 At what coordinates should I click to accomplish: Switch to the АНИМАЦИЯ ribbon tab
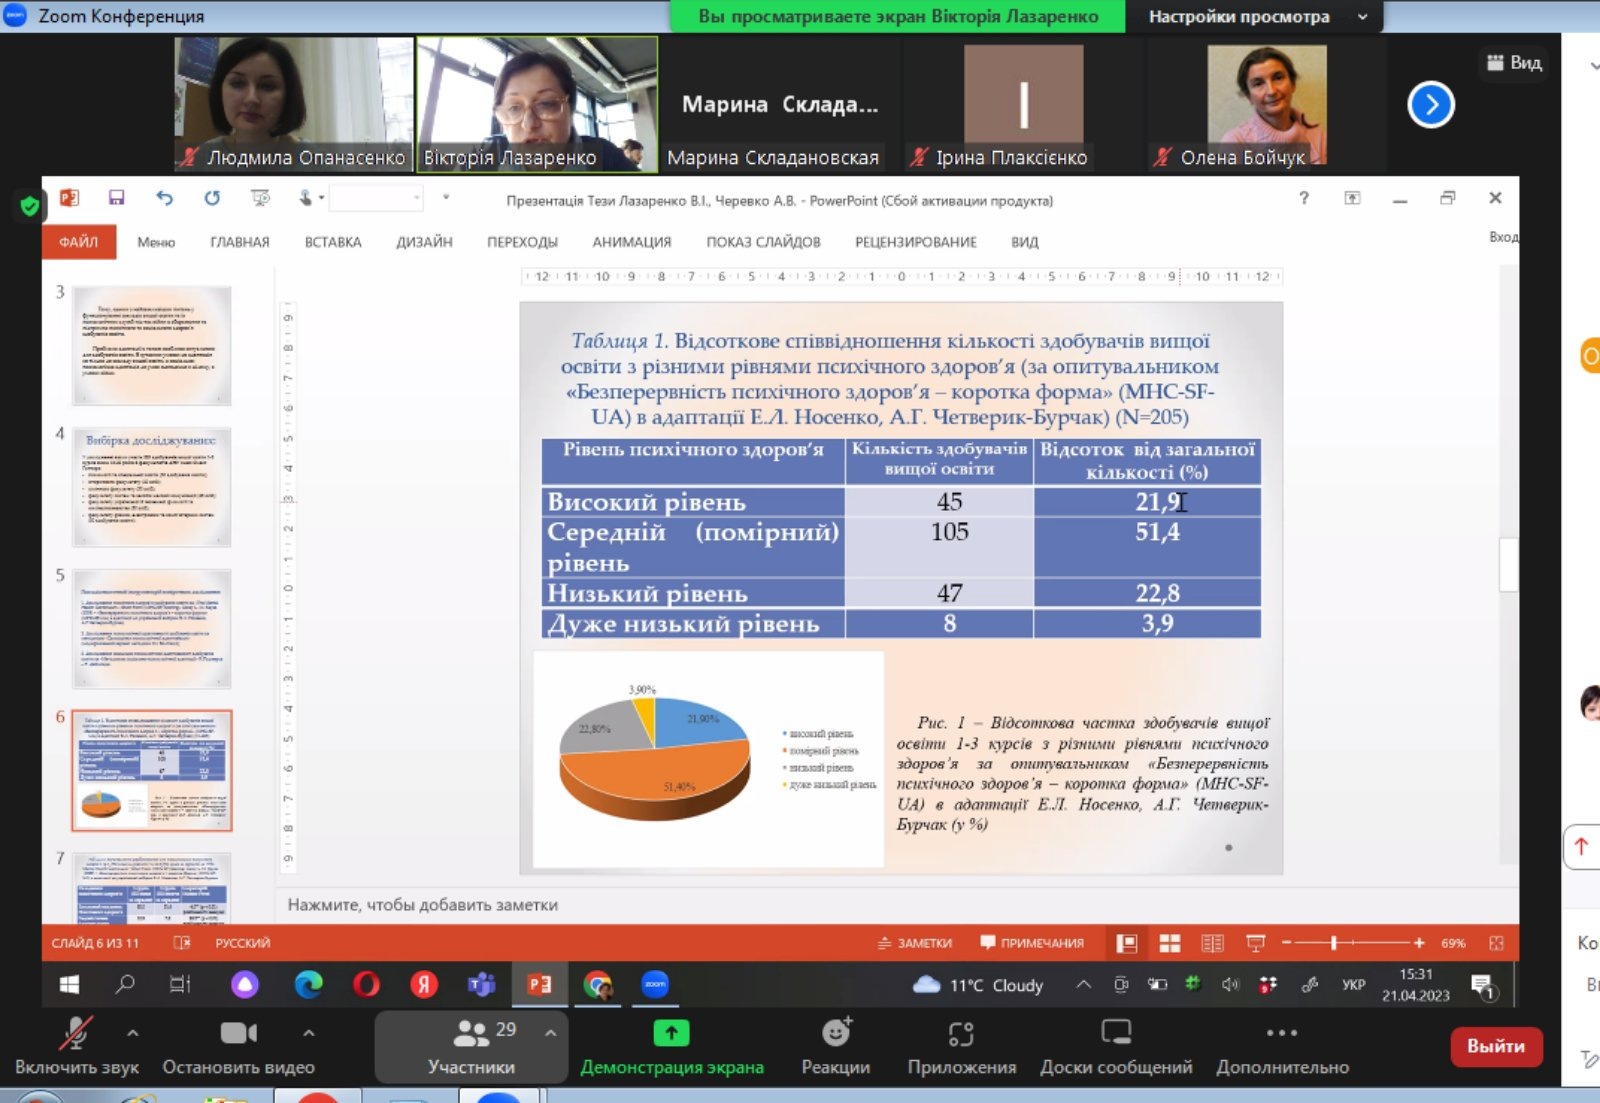click(x=631, y=242)
